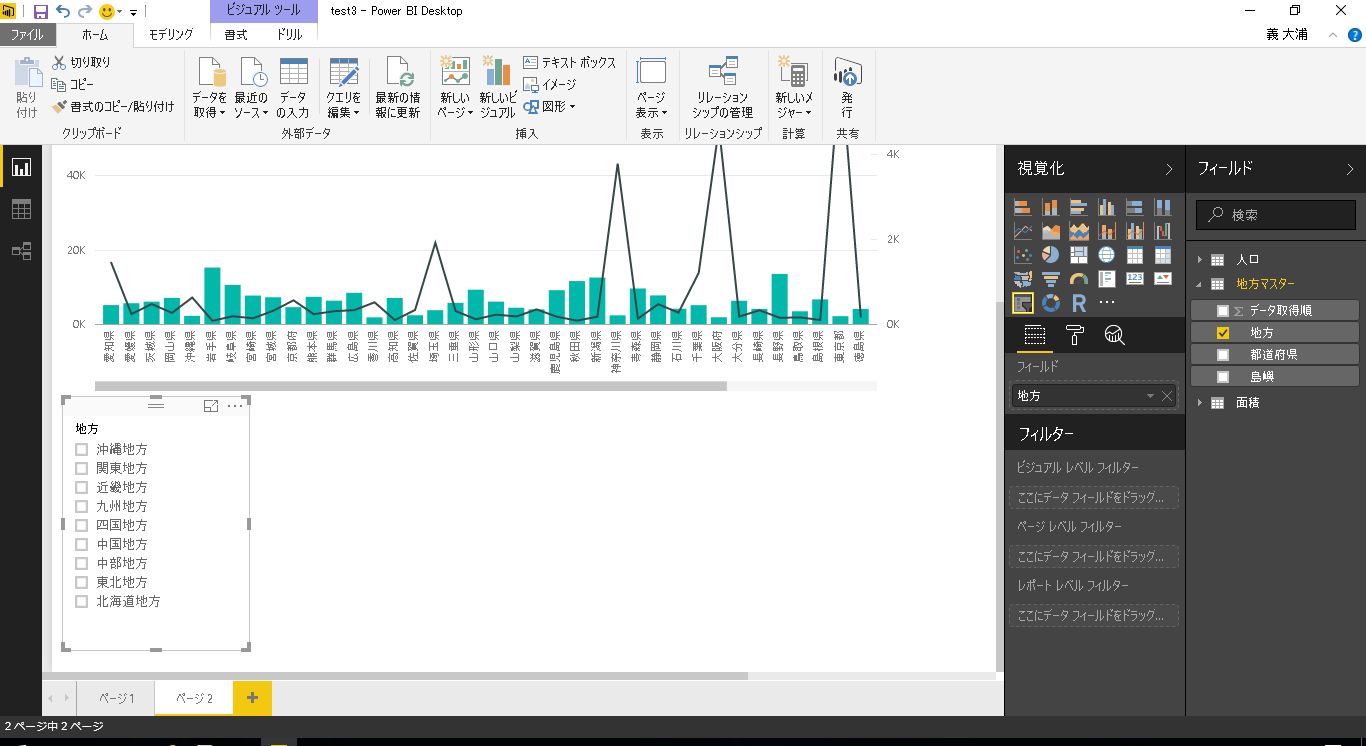The width and height of the screenshot is (1366, 746).
Task: Open the ファイル menu tab
Action: point(27,34)
